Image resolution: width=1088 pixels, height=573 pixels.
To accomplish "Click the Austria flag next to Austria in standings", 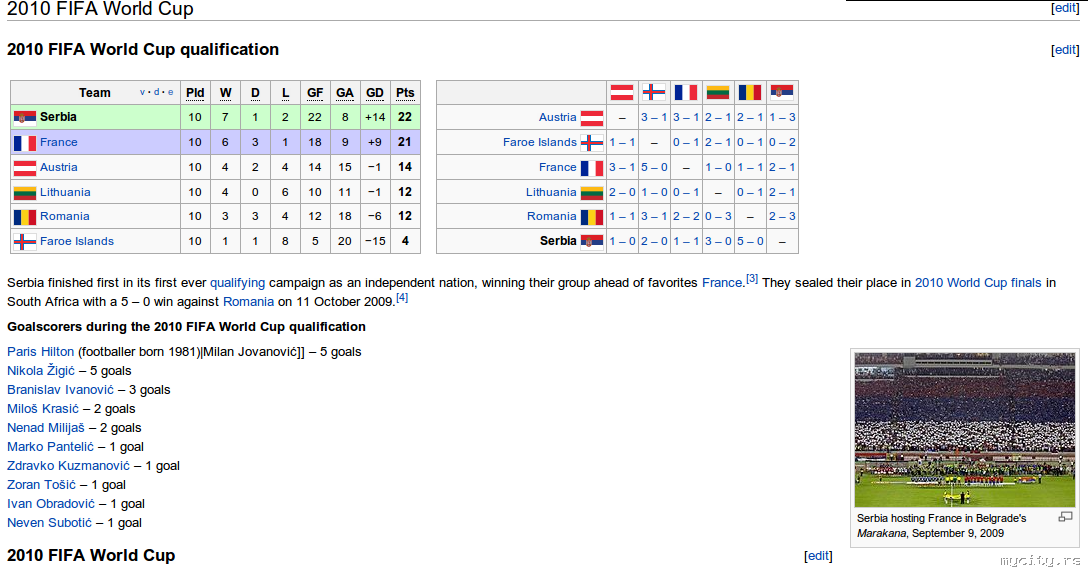I will point(25,168).
